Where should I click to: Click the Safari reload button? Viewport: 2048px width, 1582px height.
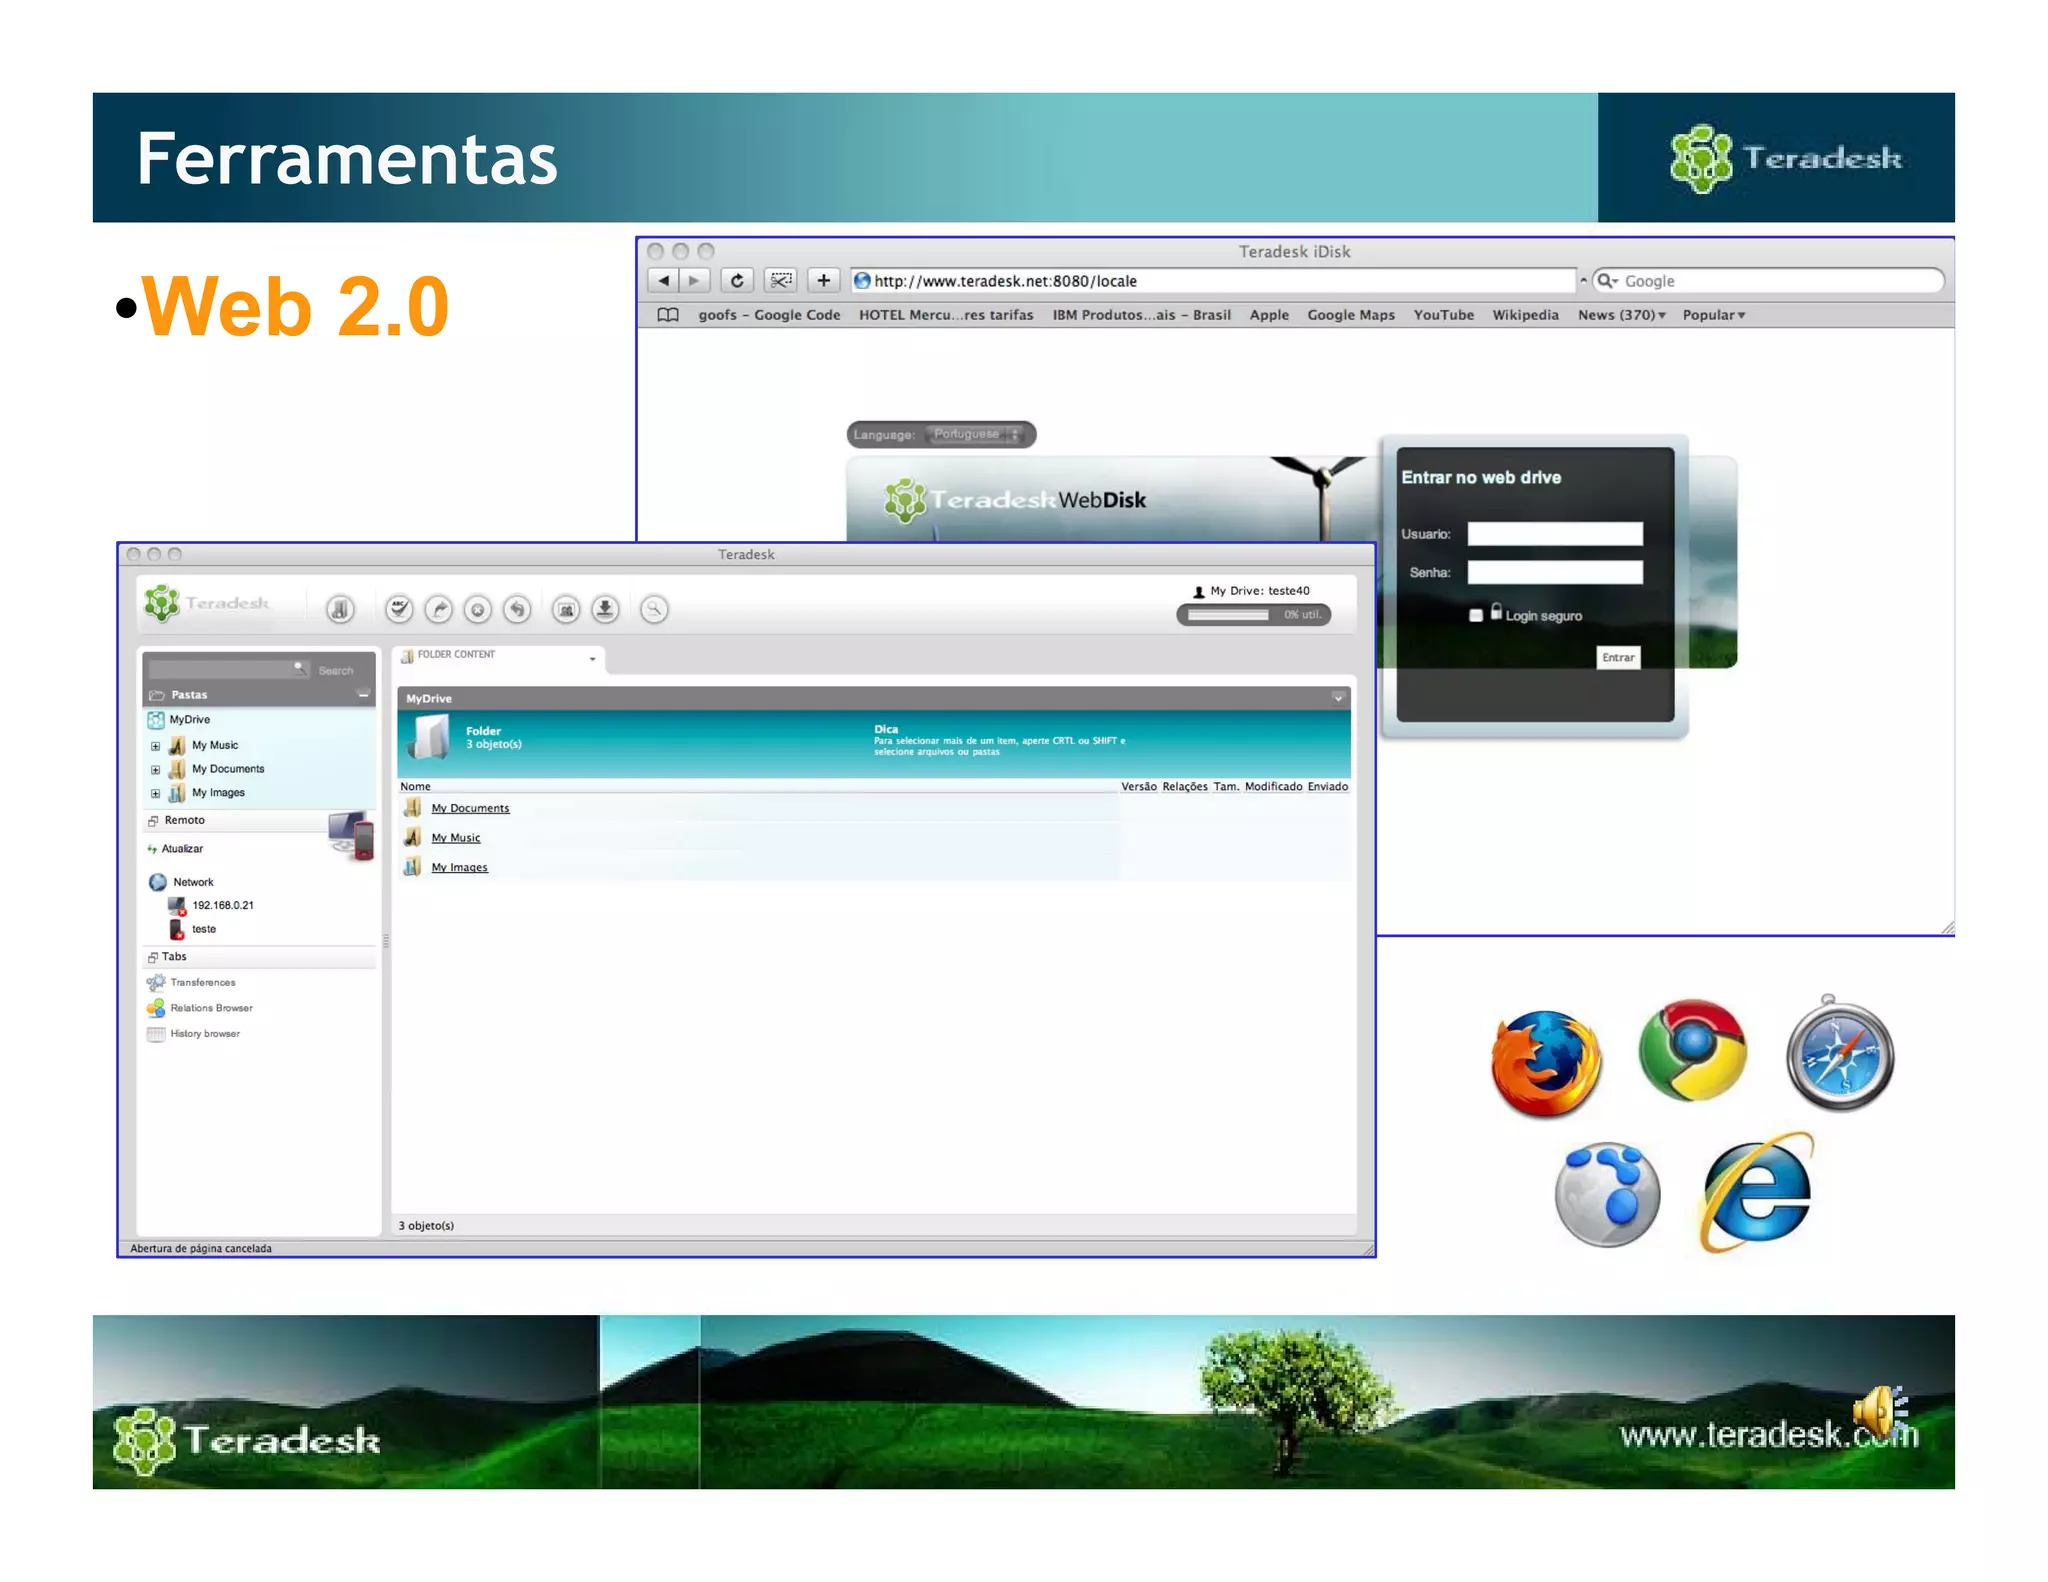[737, 281]
